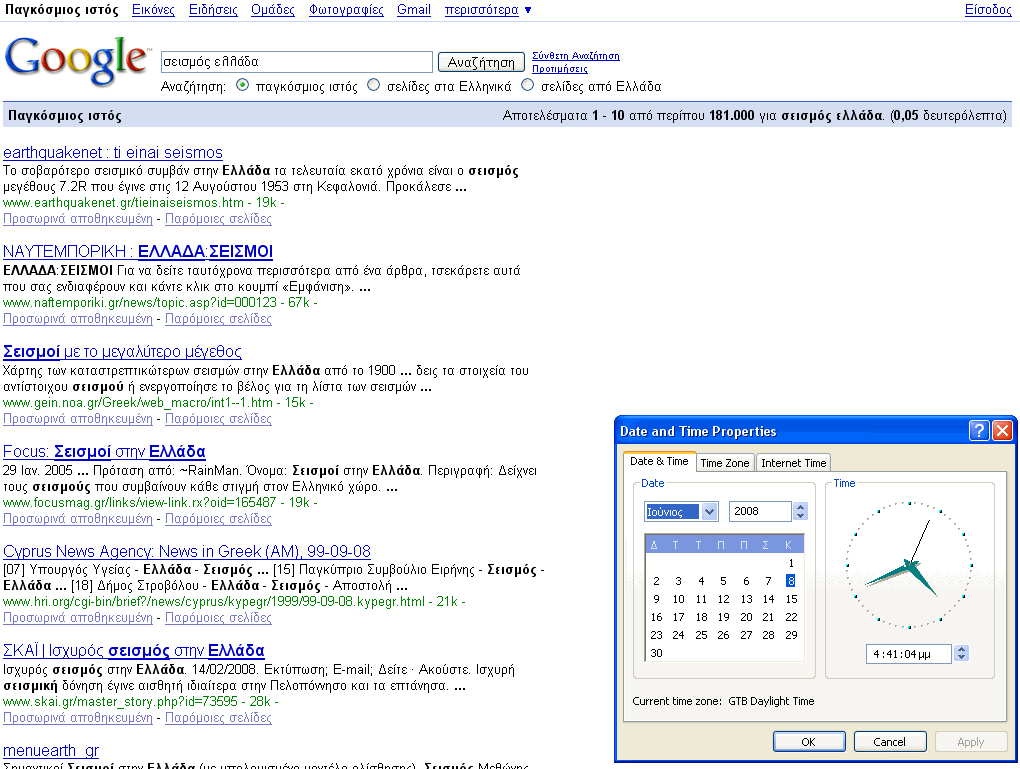Open cached copy of the hri.org result
Image resolution: width=1020 pixels, height=769 pixels.
coord(78,617)
